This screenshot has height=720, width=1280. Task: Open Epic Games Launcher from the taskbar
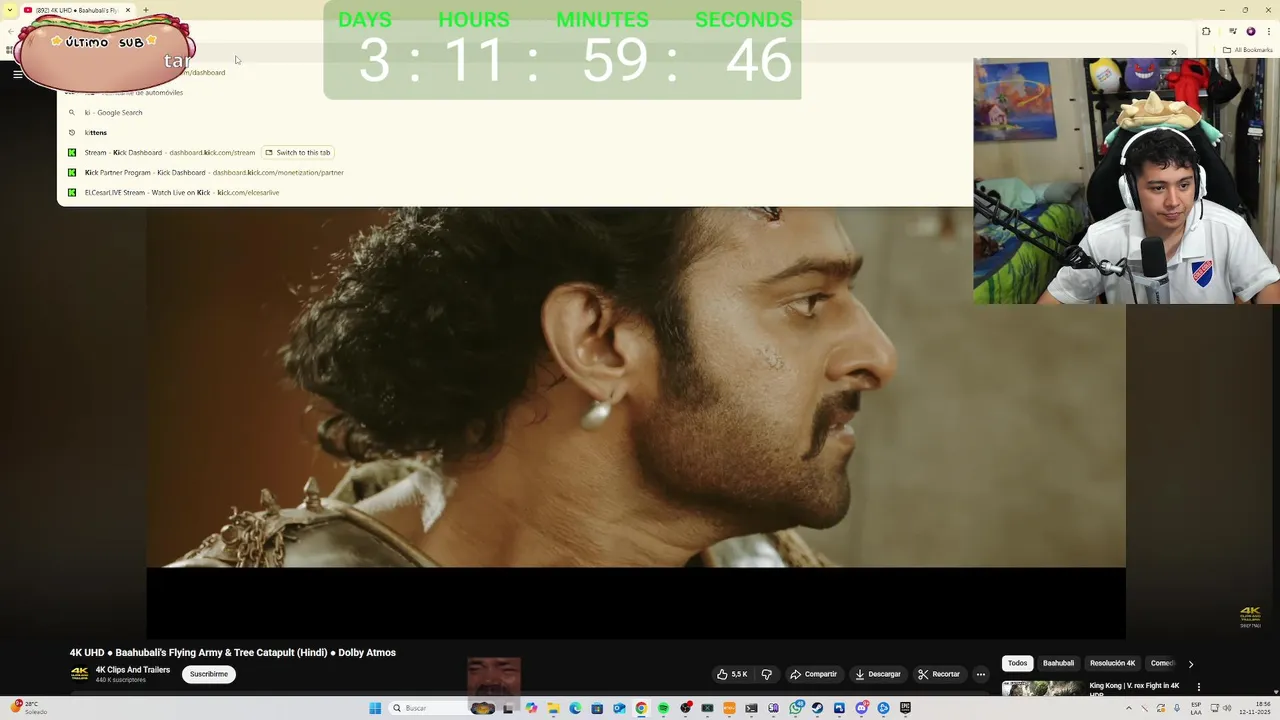[x=905, y=708]
